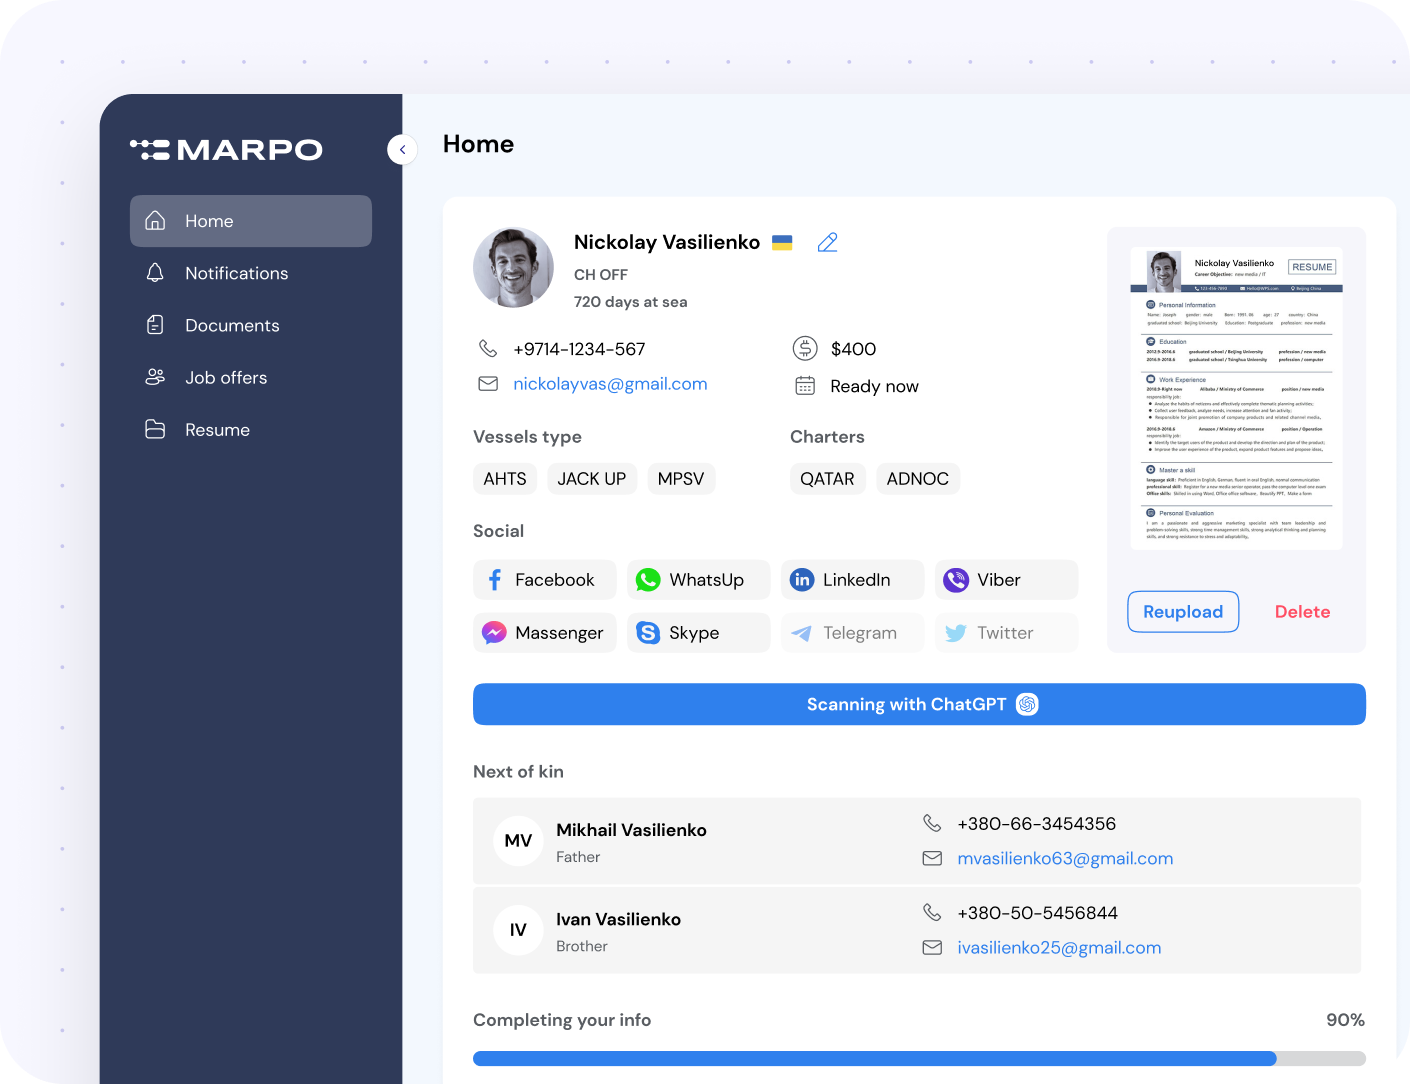1410x1084 pixels.
Task: Open the nickolayvas@gmail.com email link
Action: 610,384
